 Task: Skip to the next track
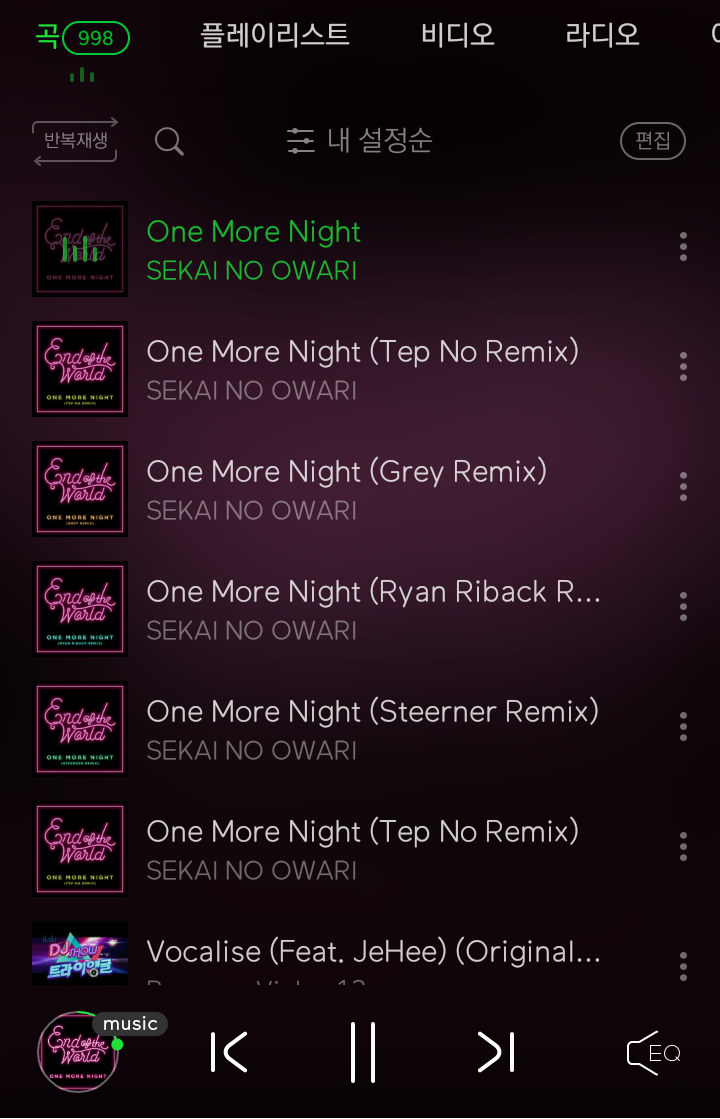[496, 1052]
